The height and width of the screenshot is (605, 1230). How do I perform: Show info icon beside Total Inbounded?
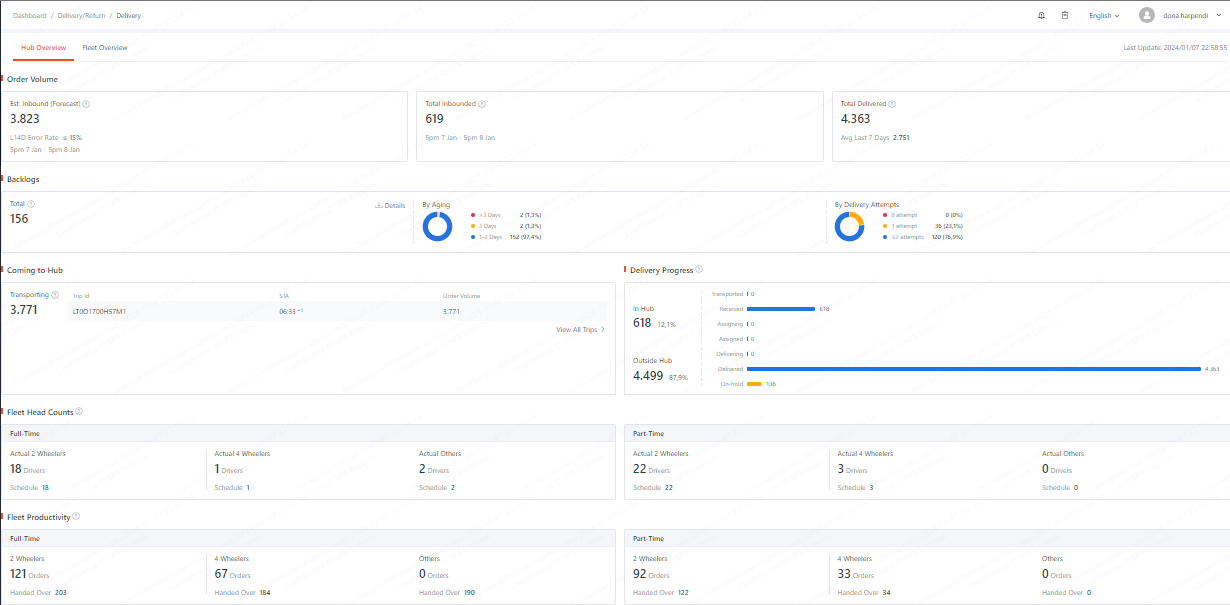482,104
